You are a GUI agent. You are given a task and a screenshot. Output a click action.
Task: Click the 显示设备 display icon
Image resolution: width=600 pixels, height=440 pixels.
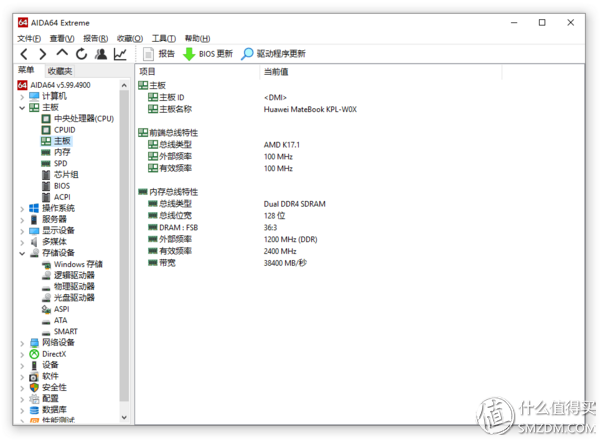click(34, 231)
